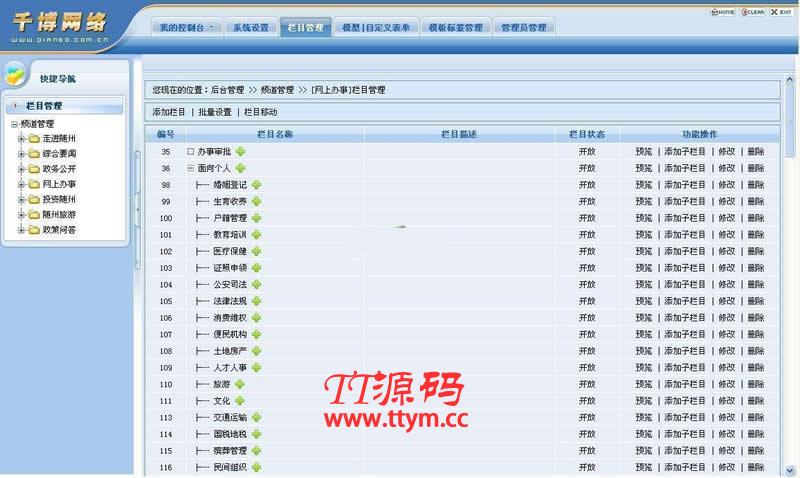The height and width of the screenshot is (478, 800).
Task: Click 删除 in the 国税地税 row
Action: (x=756, y=434)
